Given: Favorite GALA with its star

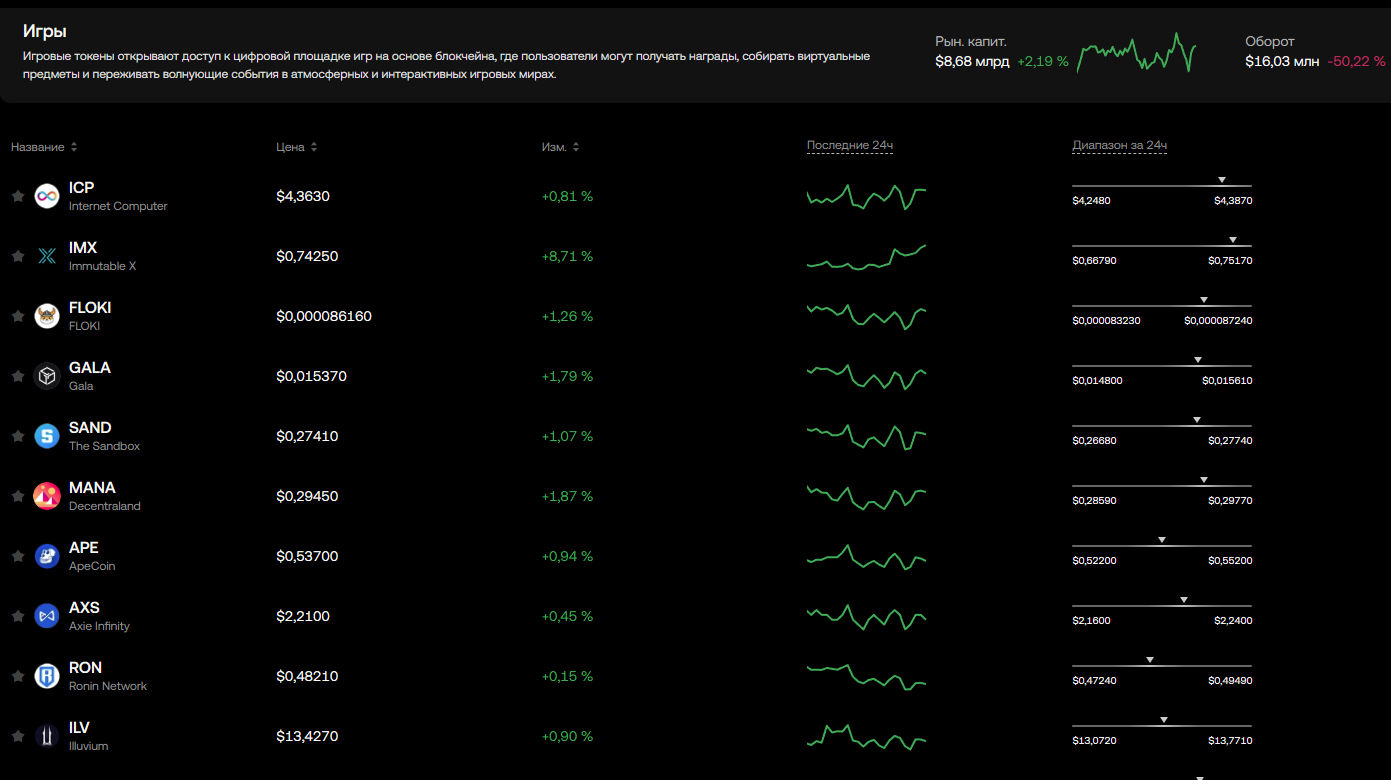Looking at the screenshot, I should pyautogui.click(x=17, y=376).
